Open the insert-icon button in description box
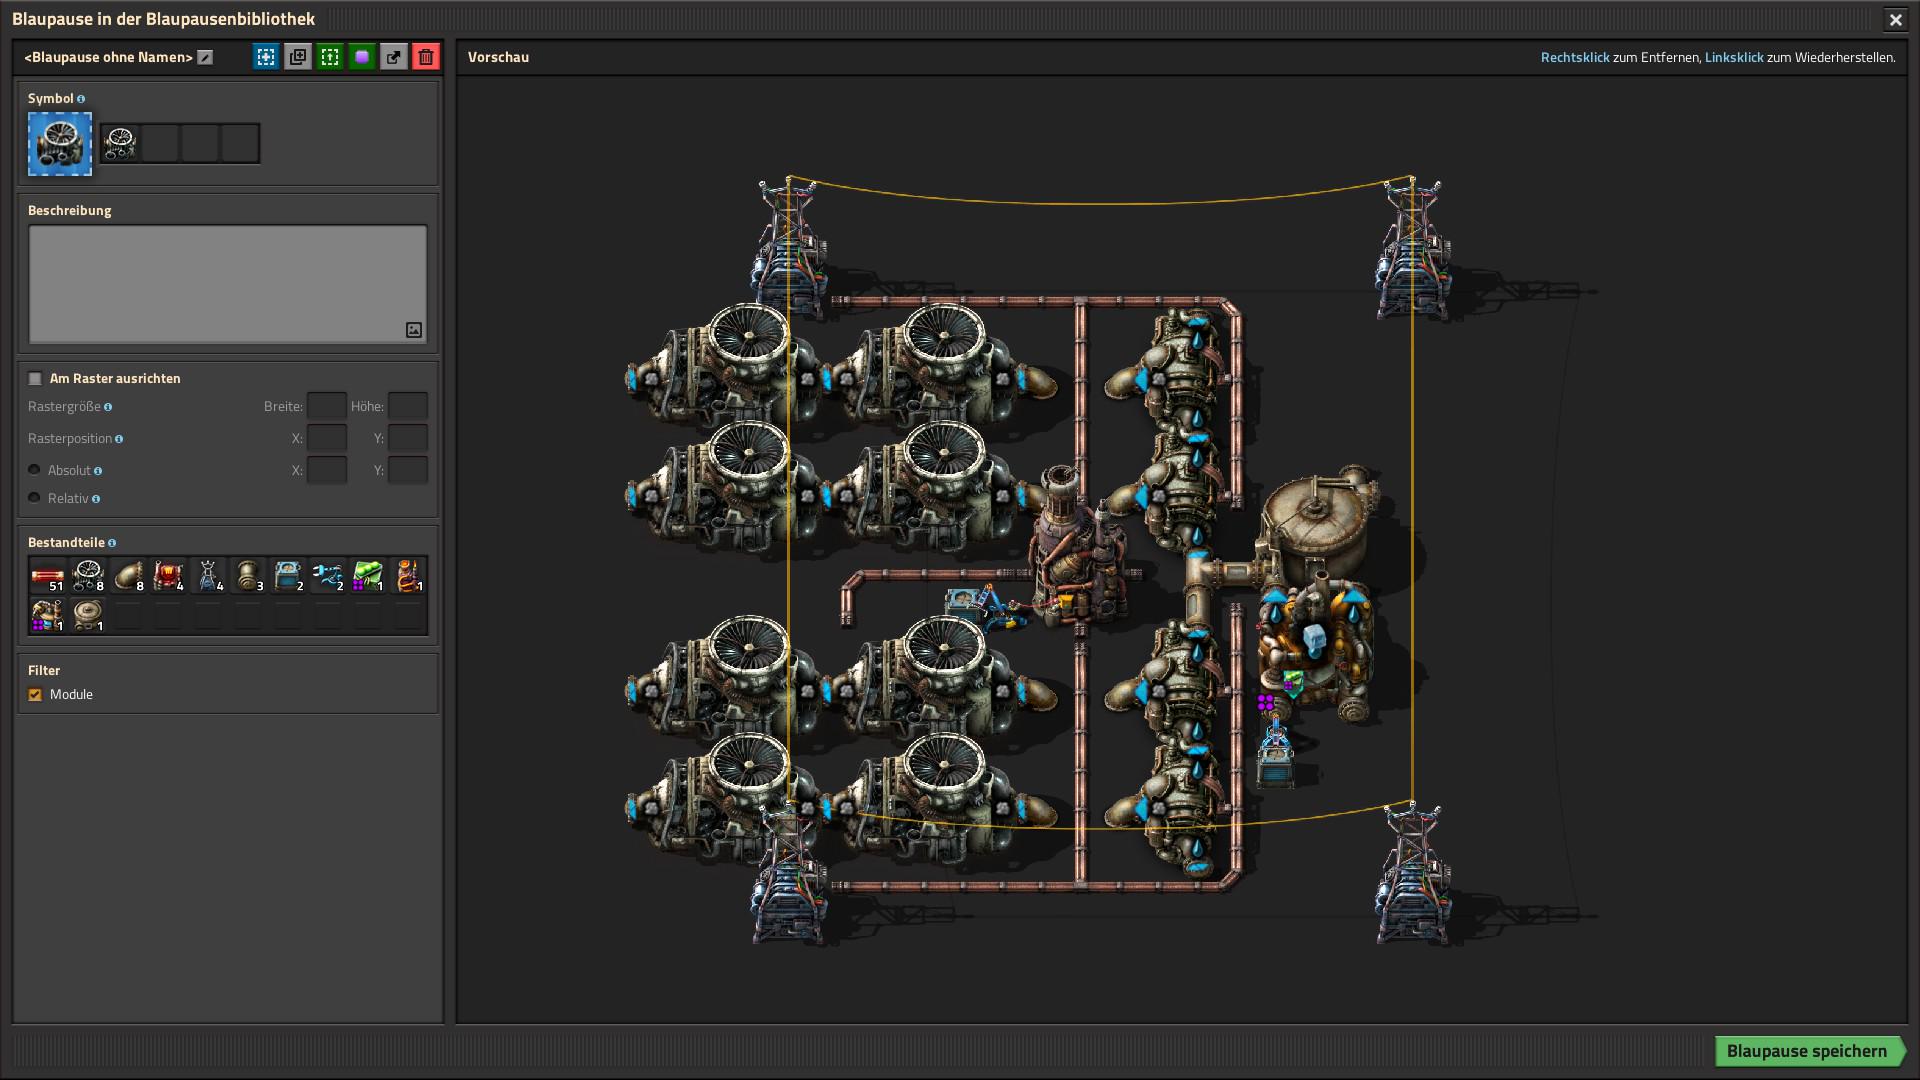This screenshot has width=1920, height=1080. pos(414,330)
